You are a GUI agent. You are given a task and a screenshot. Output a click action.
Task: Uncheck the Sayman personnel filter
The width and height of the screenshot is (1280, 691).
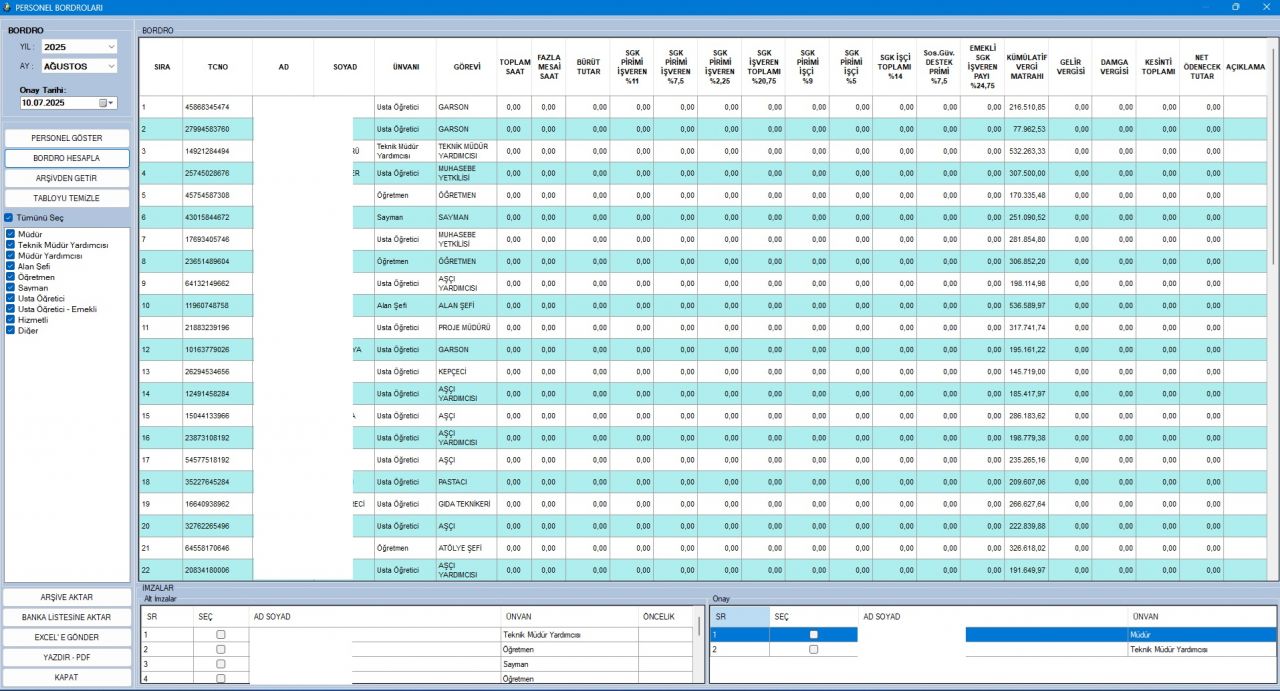coord(10,287)
